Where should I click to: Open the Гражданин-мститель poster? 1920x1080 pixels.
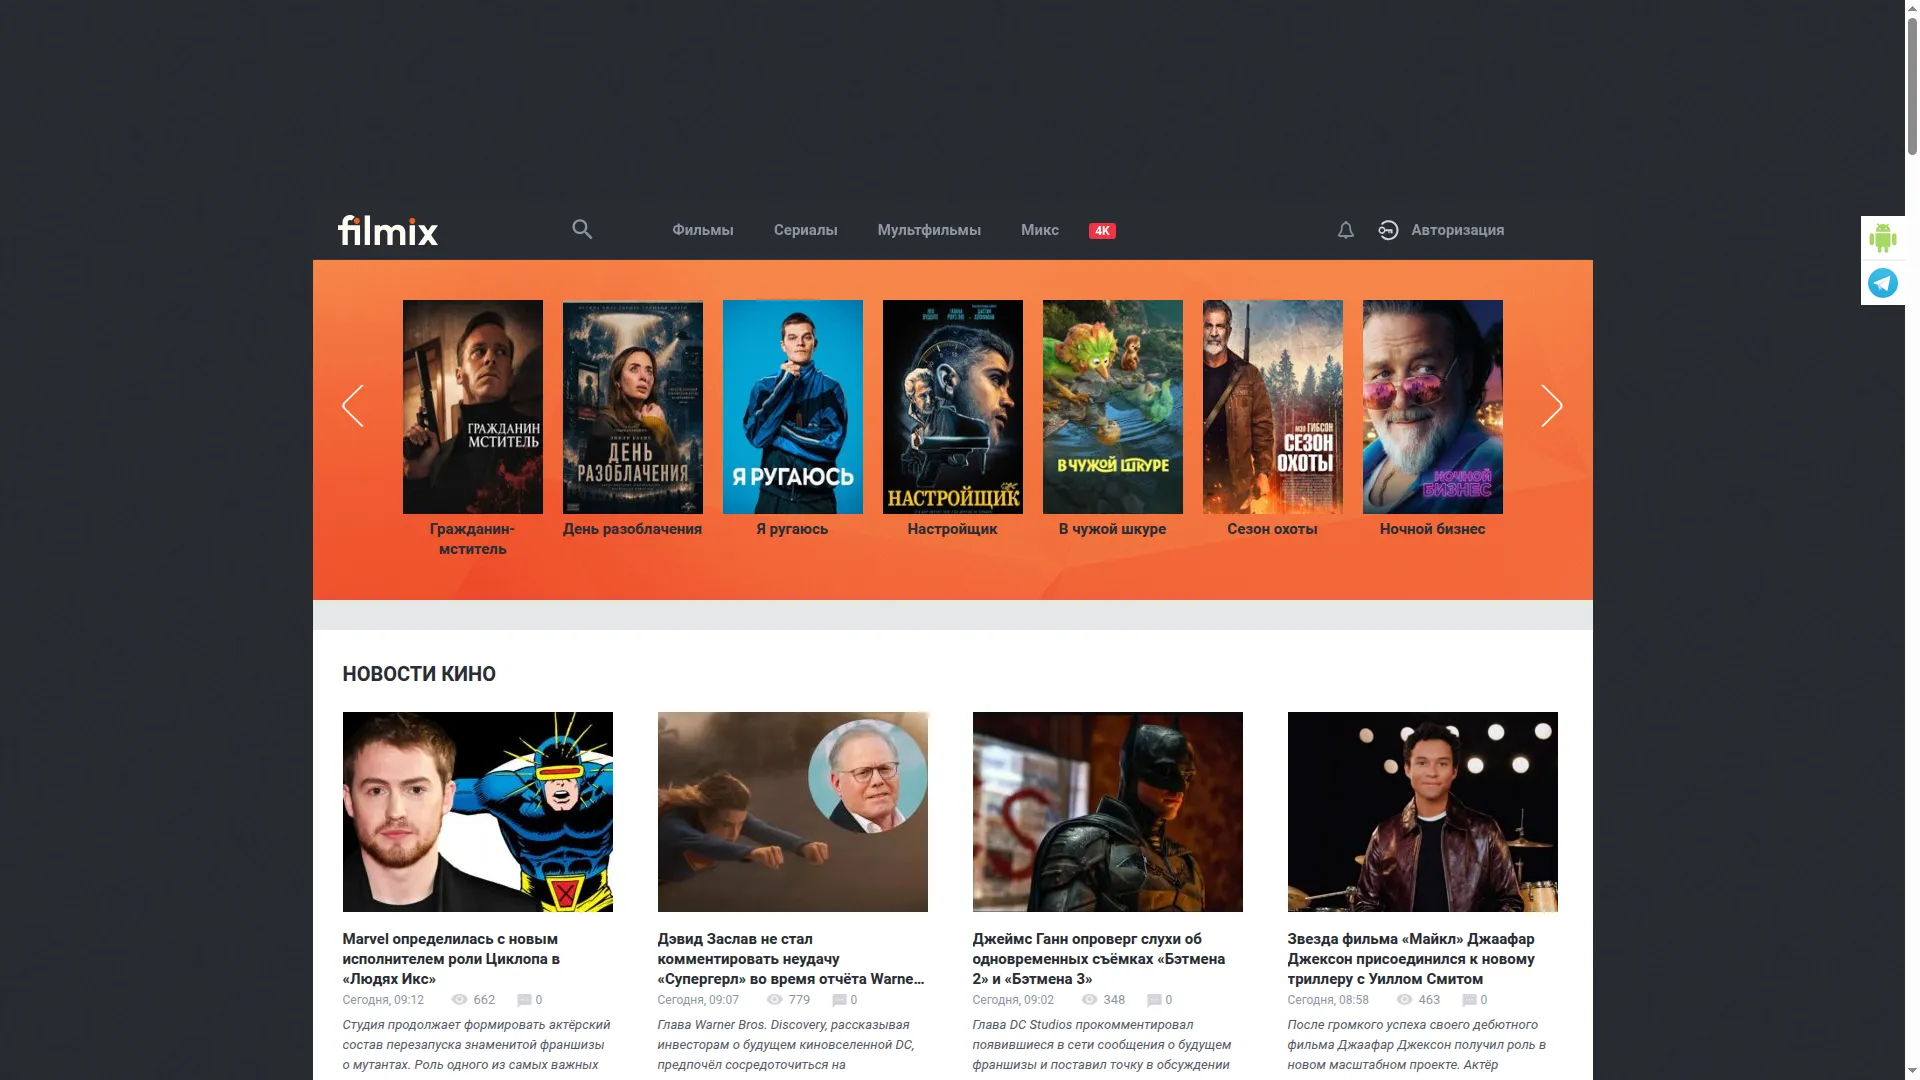point(473,407)
